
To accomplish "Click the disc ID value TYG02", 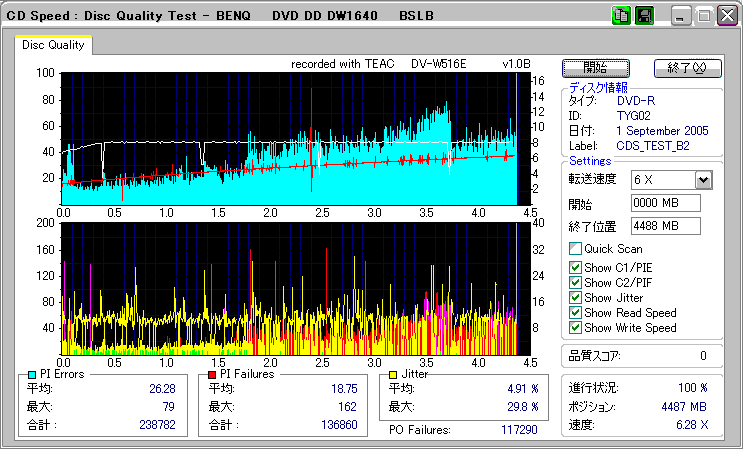I will pyautogui.click(x=633, y=116).
